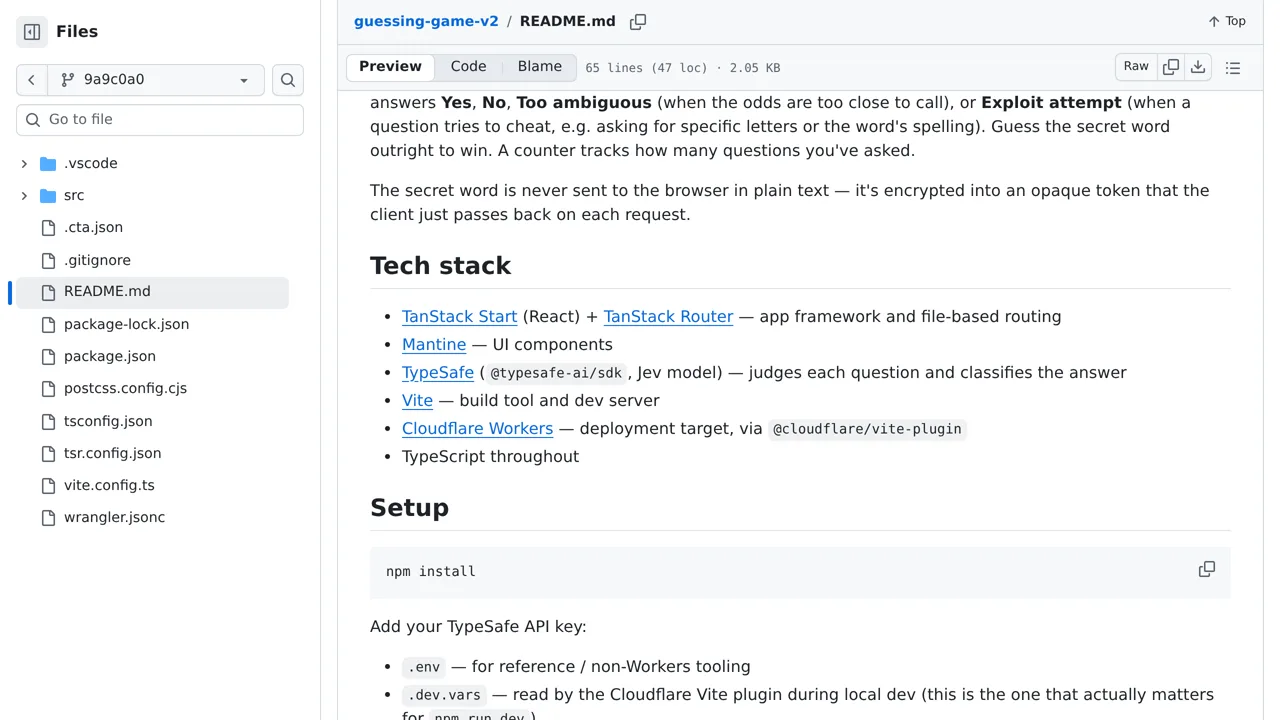The height and width of the screenshot is (720, 1280).
Task: Follow the Cloudflare Workers link
Action: click(x=477, y=428)
